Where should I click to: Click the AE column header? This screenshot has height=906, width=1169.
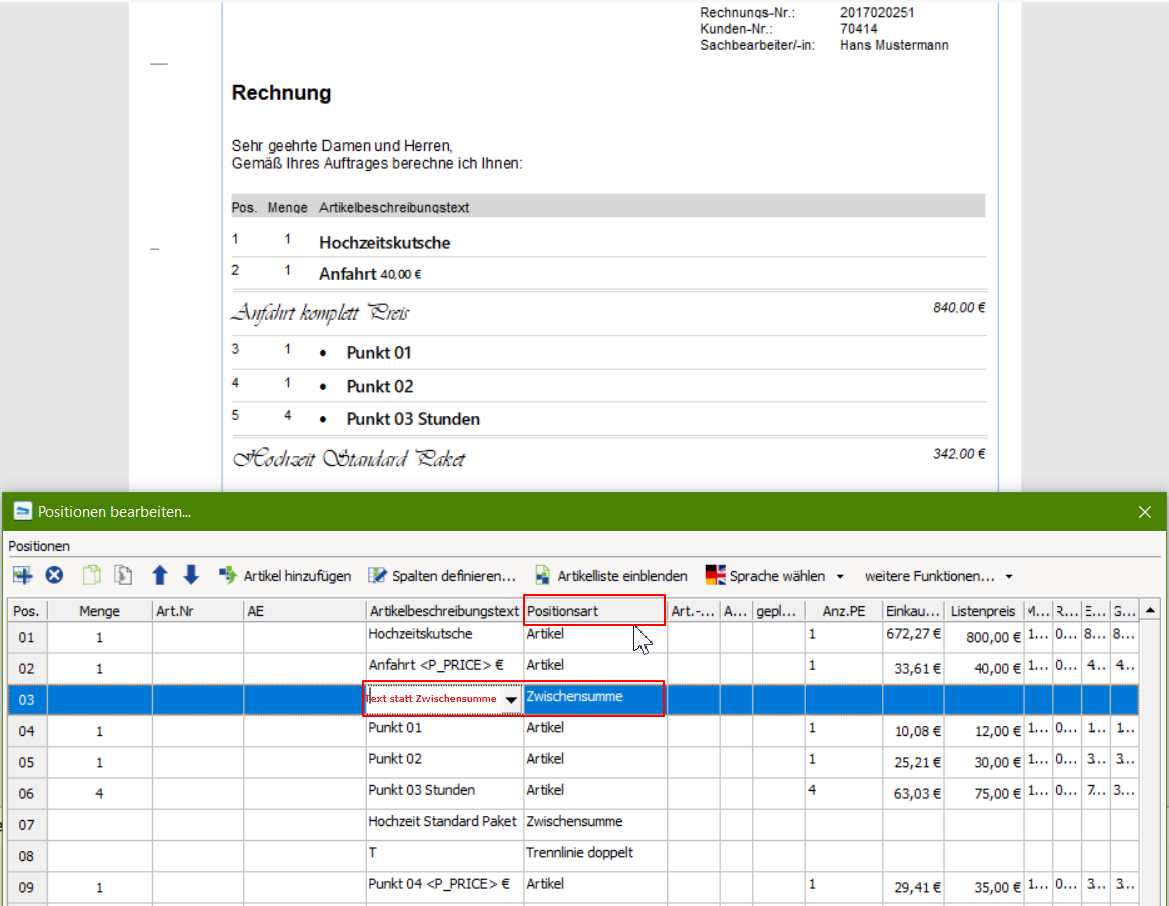tap(304, 611)
